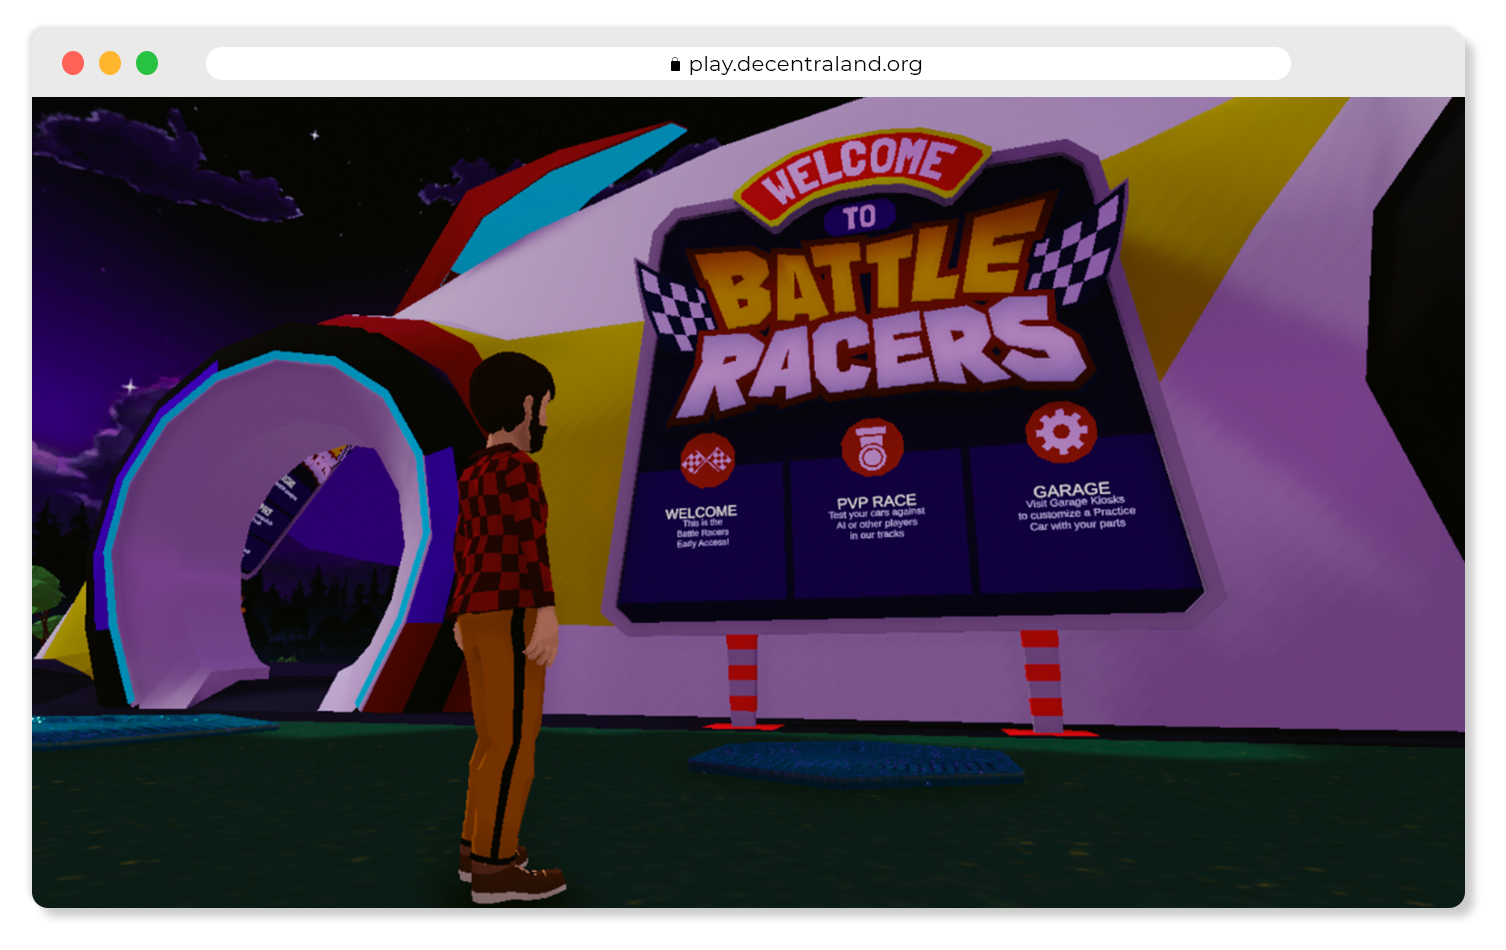Screen dimensions: 1506x950
Task: Click 'Test your cars against' description text
Action: [x=876, y=513]
